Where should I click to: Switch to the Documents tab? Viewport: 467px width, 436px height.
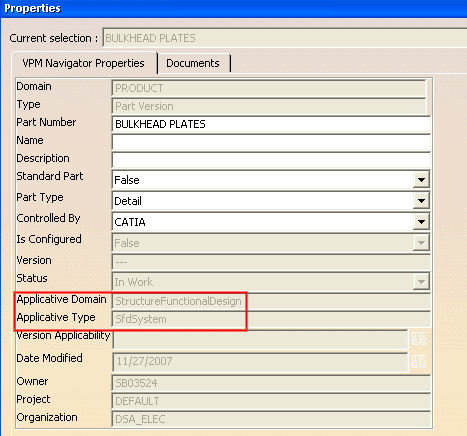pos(193,63)
